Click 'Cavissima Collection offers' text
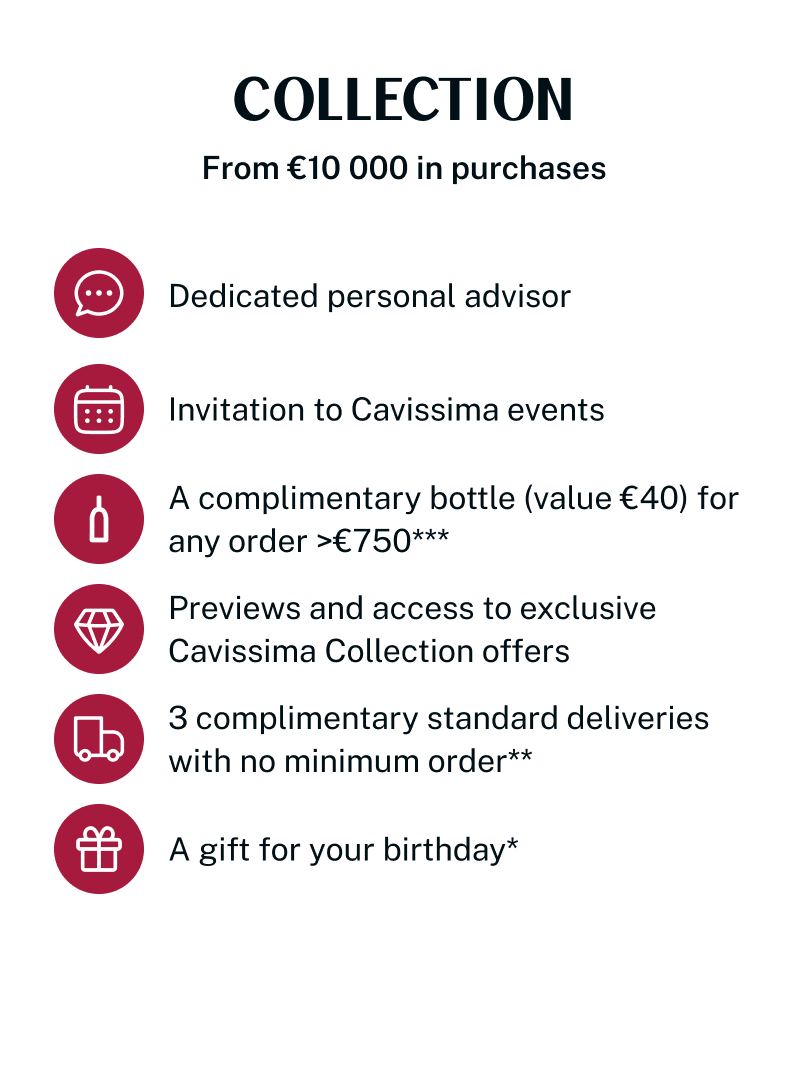The image size is (808, 1070). 369,651
